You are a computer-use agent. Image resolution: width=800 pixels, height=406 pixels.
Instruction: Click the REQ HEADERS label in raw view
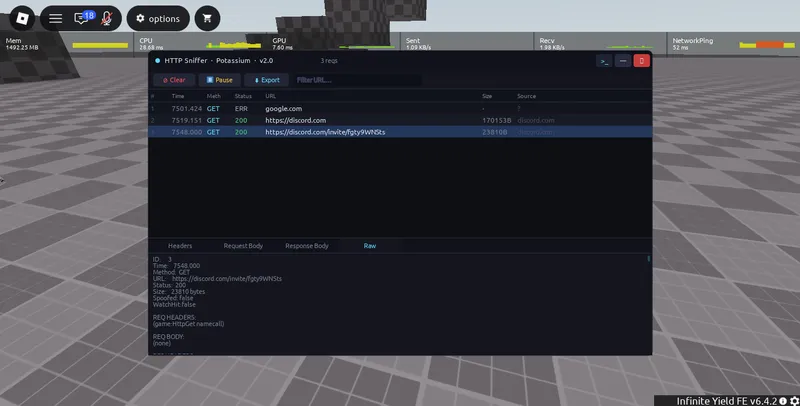click(174, 317)
